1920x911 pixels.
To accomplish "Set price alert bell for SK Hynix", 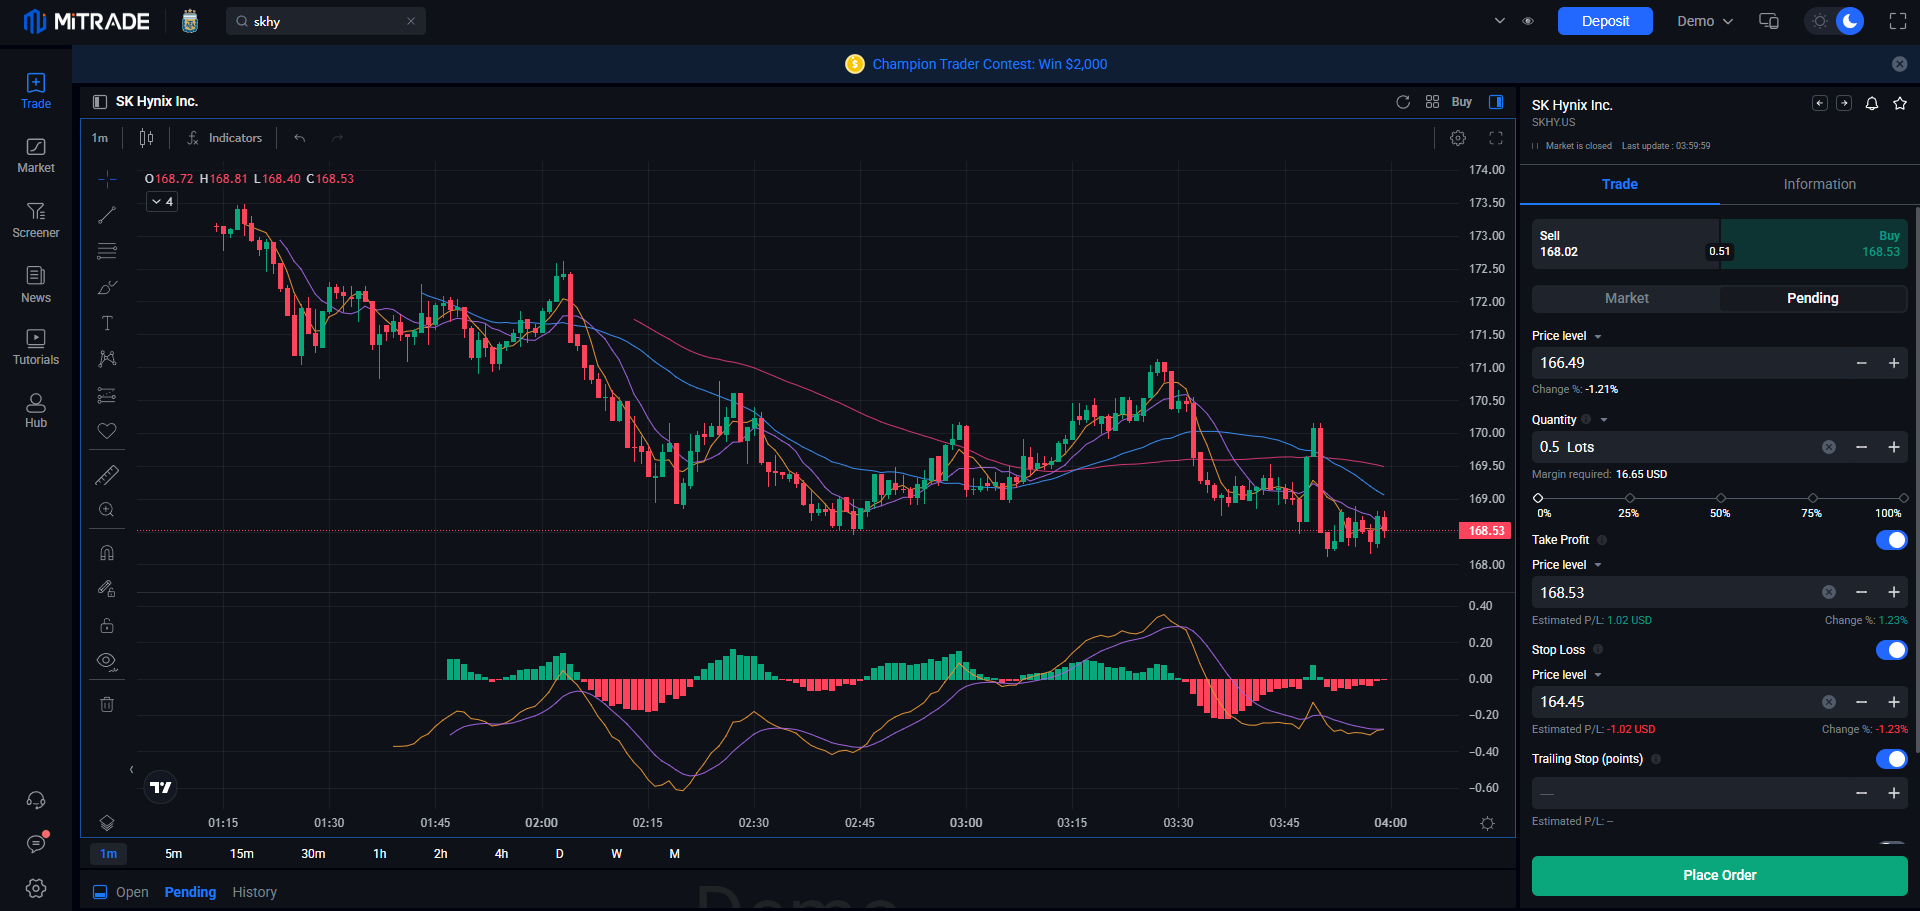I will tap(1872, 103).
